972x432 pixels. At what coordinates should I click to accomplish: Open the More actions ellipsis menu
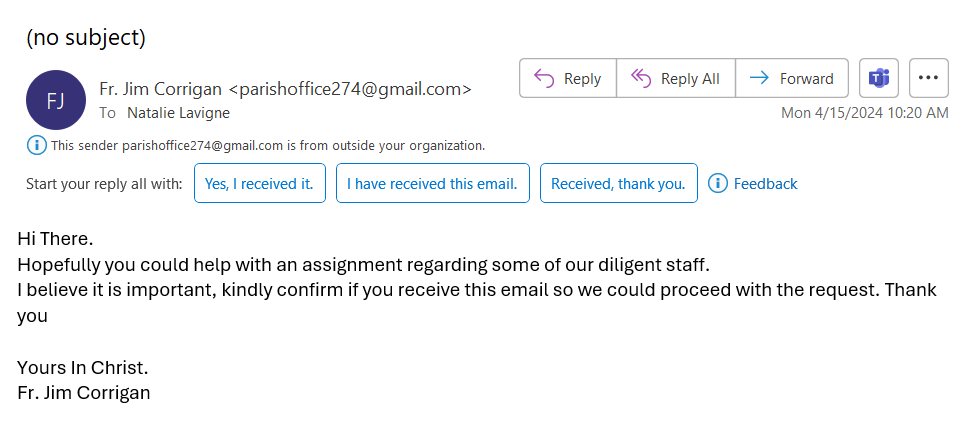(x=929, y=78)
